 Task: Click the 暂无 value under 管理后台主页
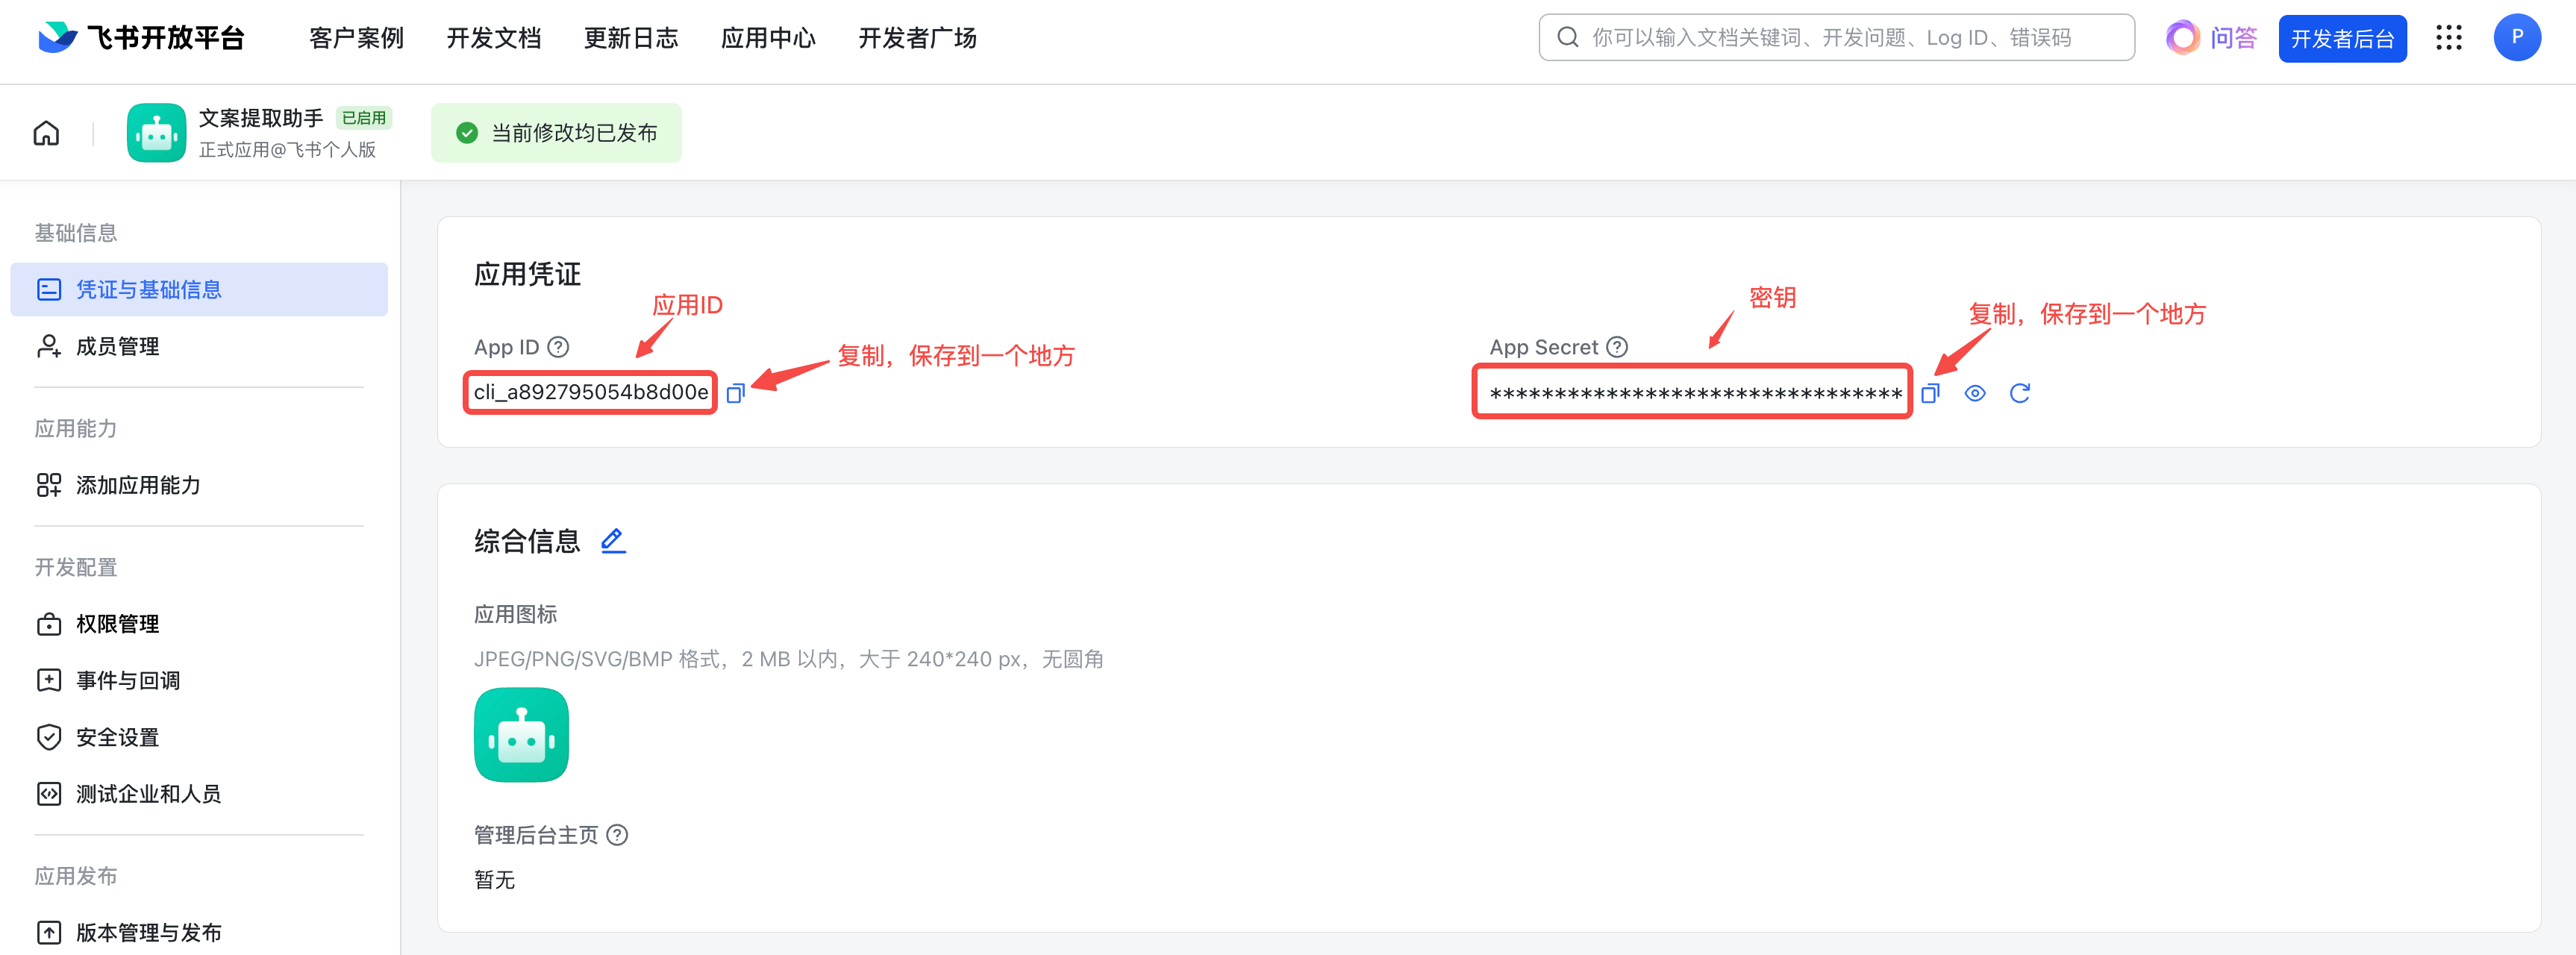494,880
